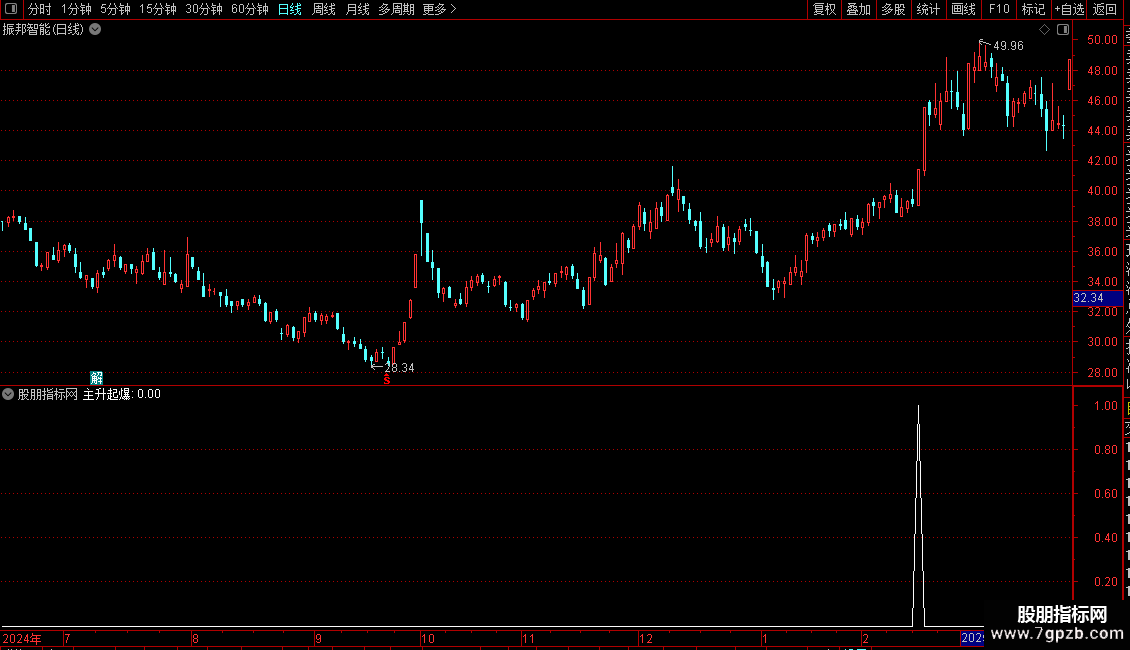Click the 28.34 low price label

[399, 368]
